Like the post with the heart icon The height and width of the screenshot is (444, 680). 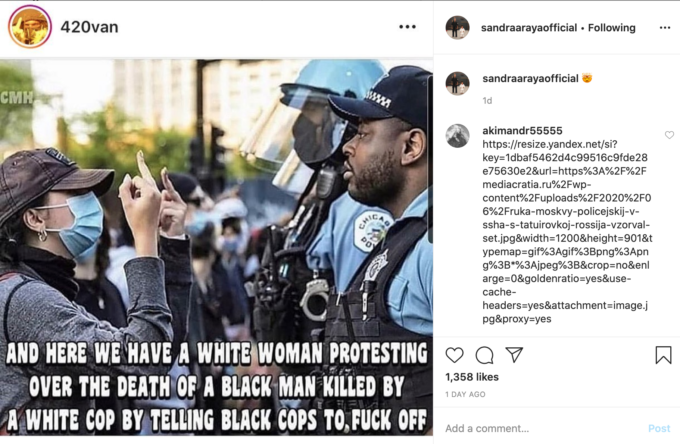454,355
